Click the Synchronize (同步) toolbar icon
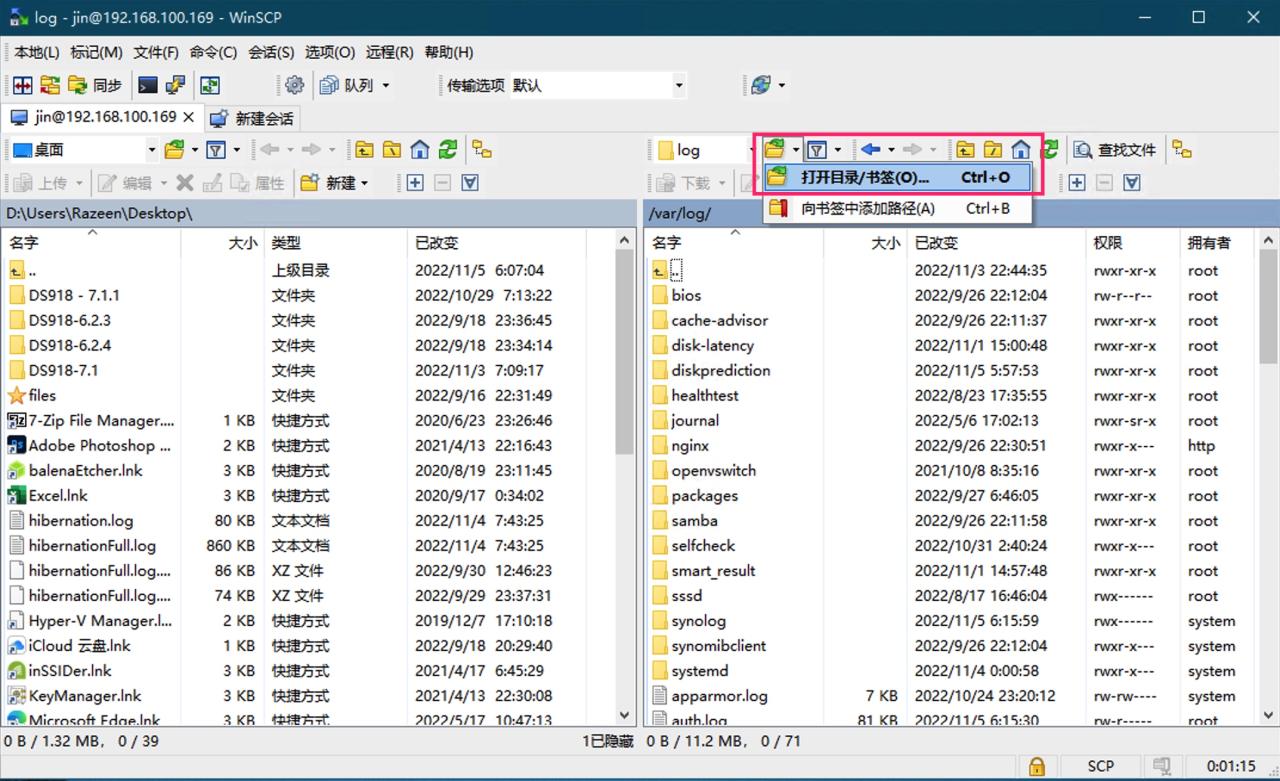The width and height of the screenshot is (1280, 781). pos(95,85)
